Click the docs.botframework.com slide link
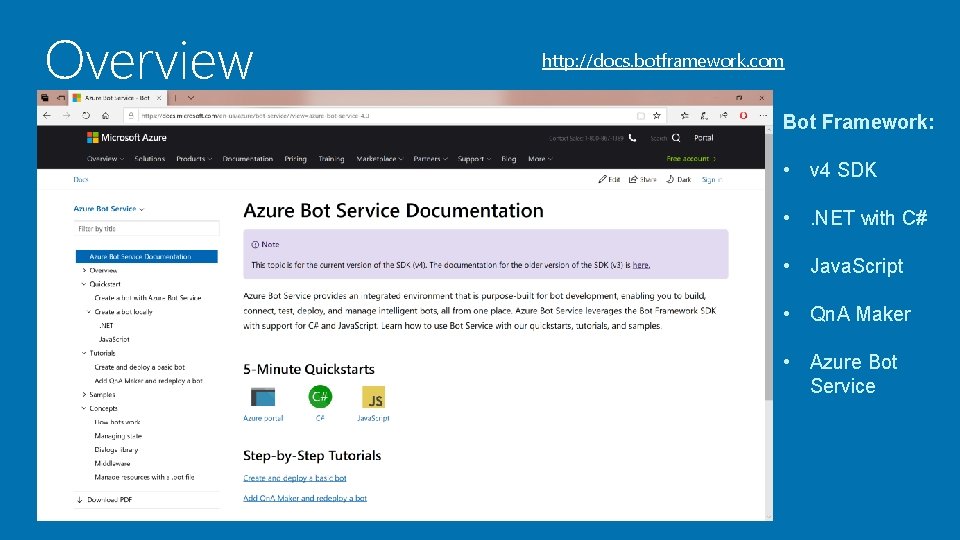This screenshot has width=960, height=540. pos(663,61)
